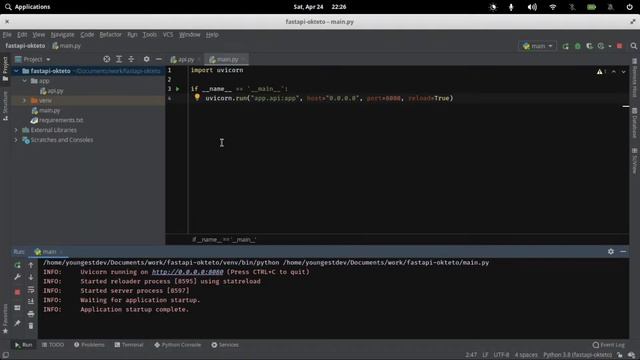
Task: Expand Scratches and Consoles node
Action: 16,140
